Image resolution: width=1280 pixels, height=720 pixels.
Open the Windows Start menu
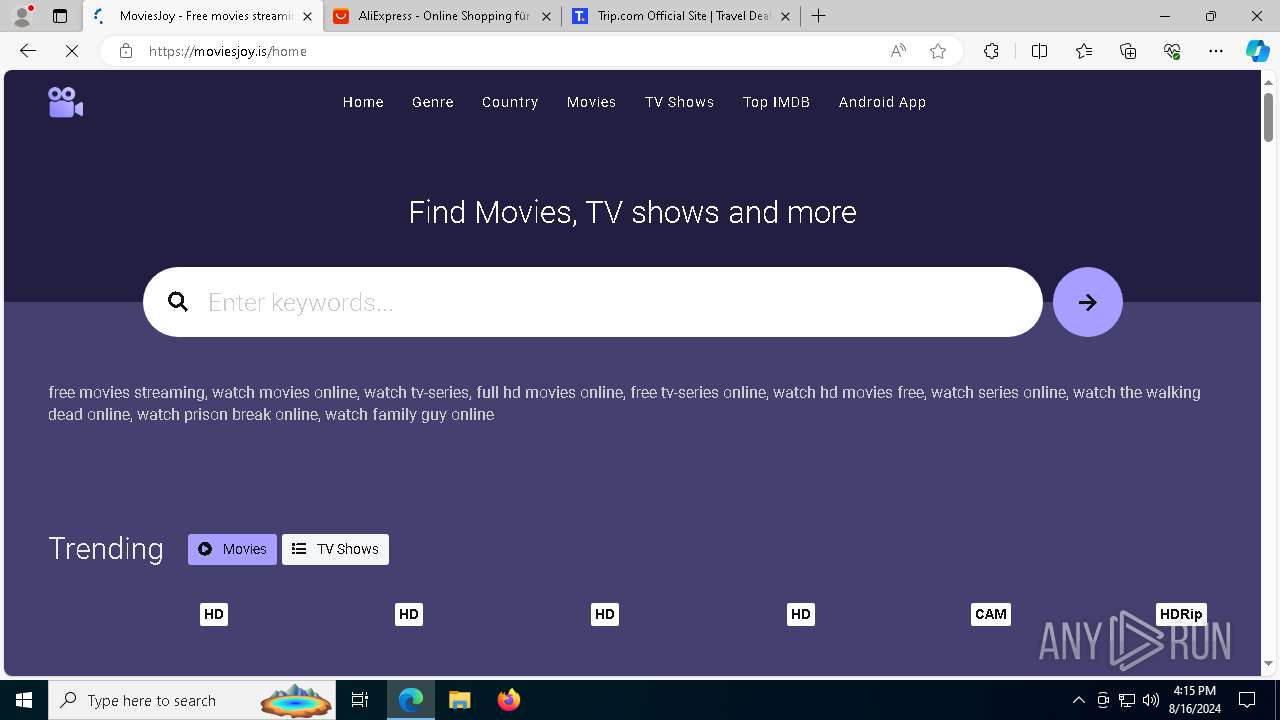click(x=24, y=700)
